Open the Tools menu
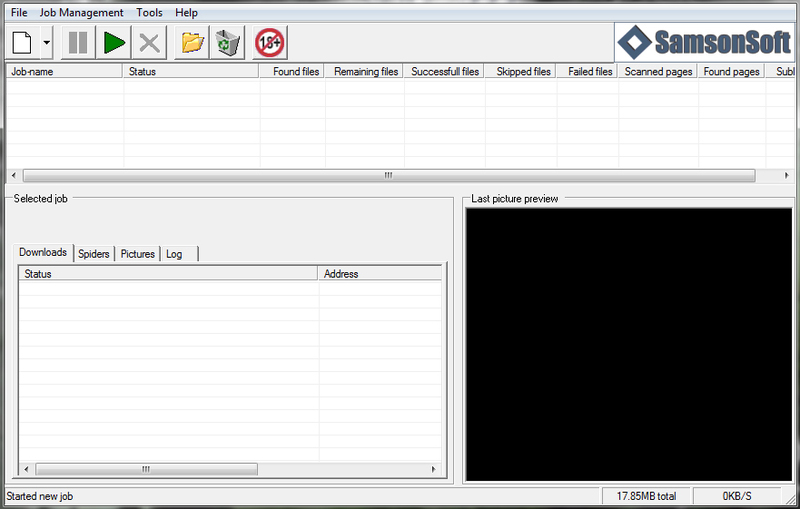Image resolution: width=800 pixels, height=509 pixels. pyautogui.click(x=149, y=13)
